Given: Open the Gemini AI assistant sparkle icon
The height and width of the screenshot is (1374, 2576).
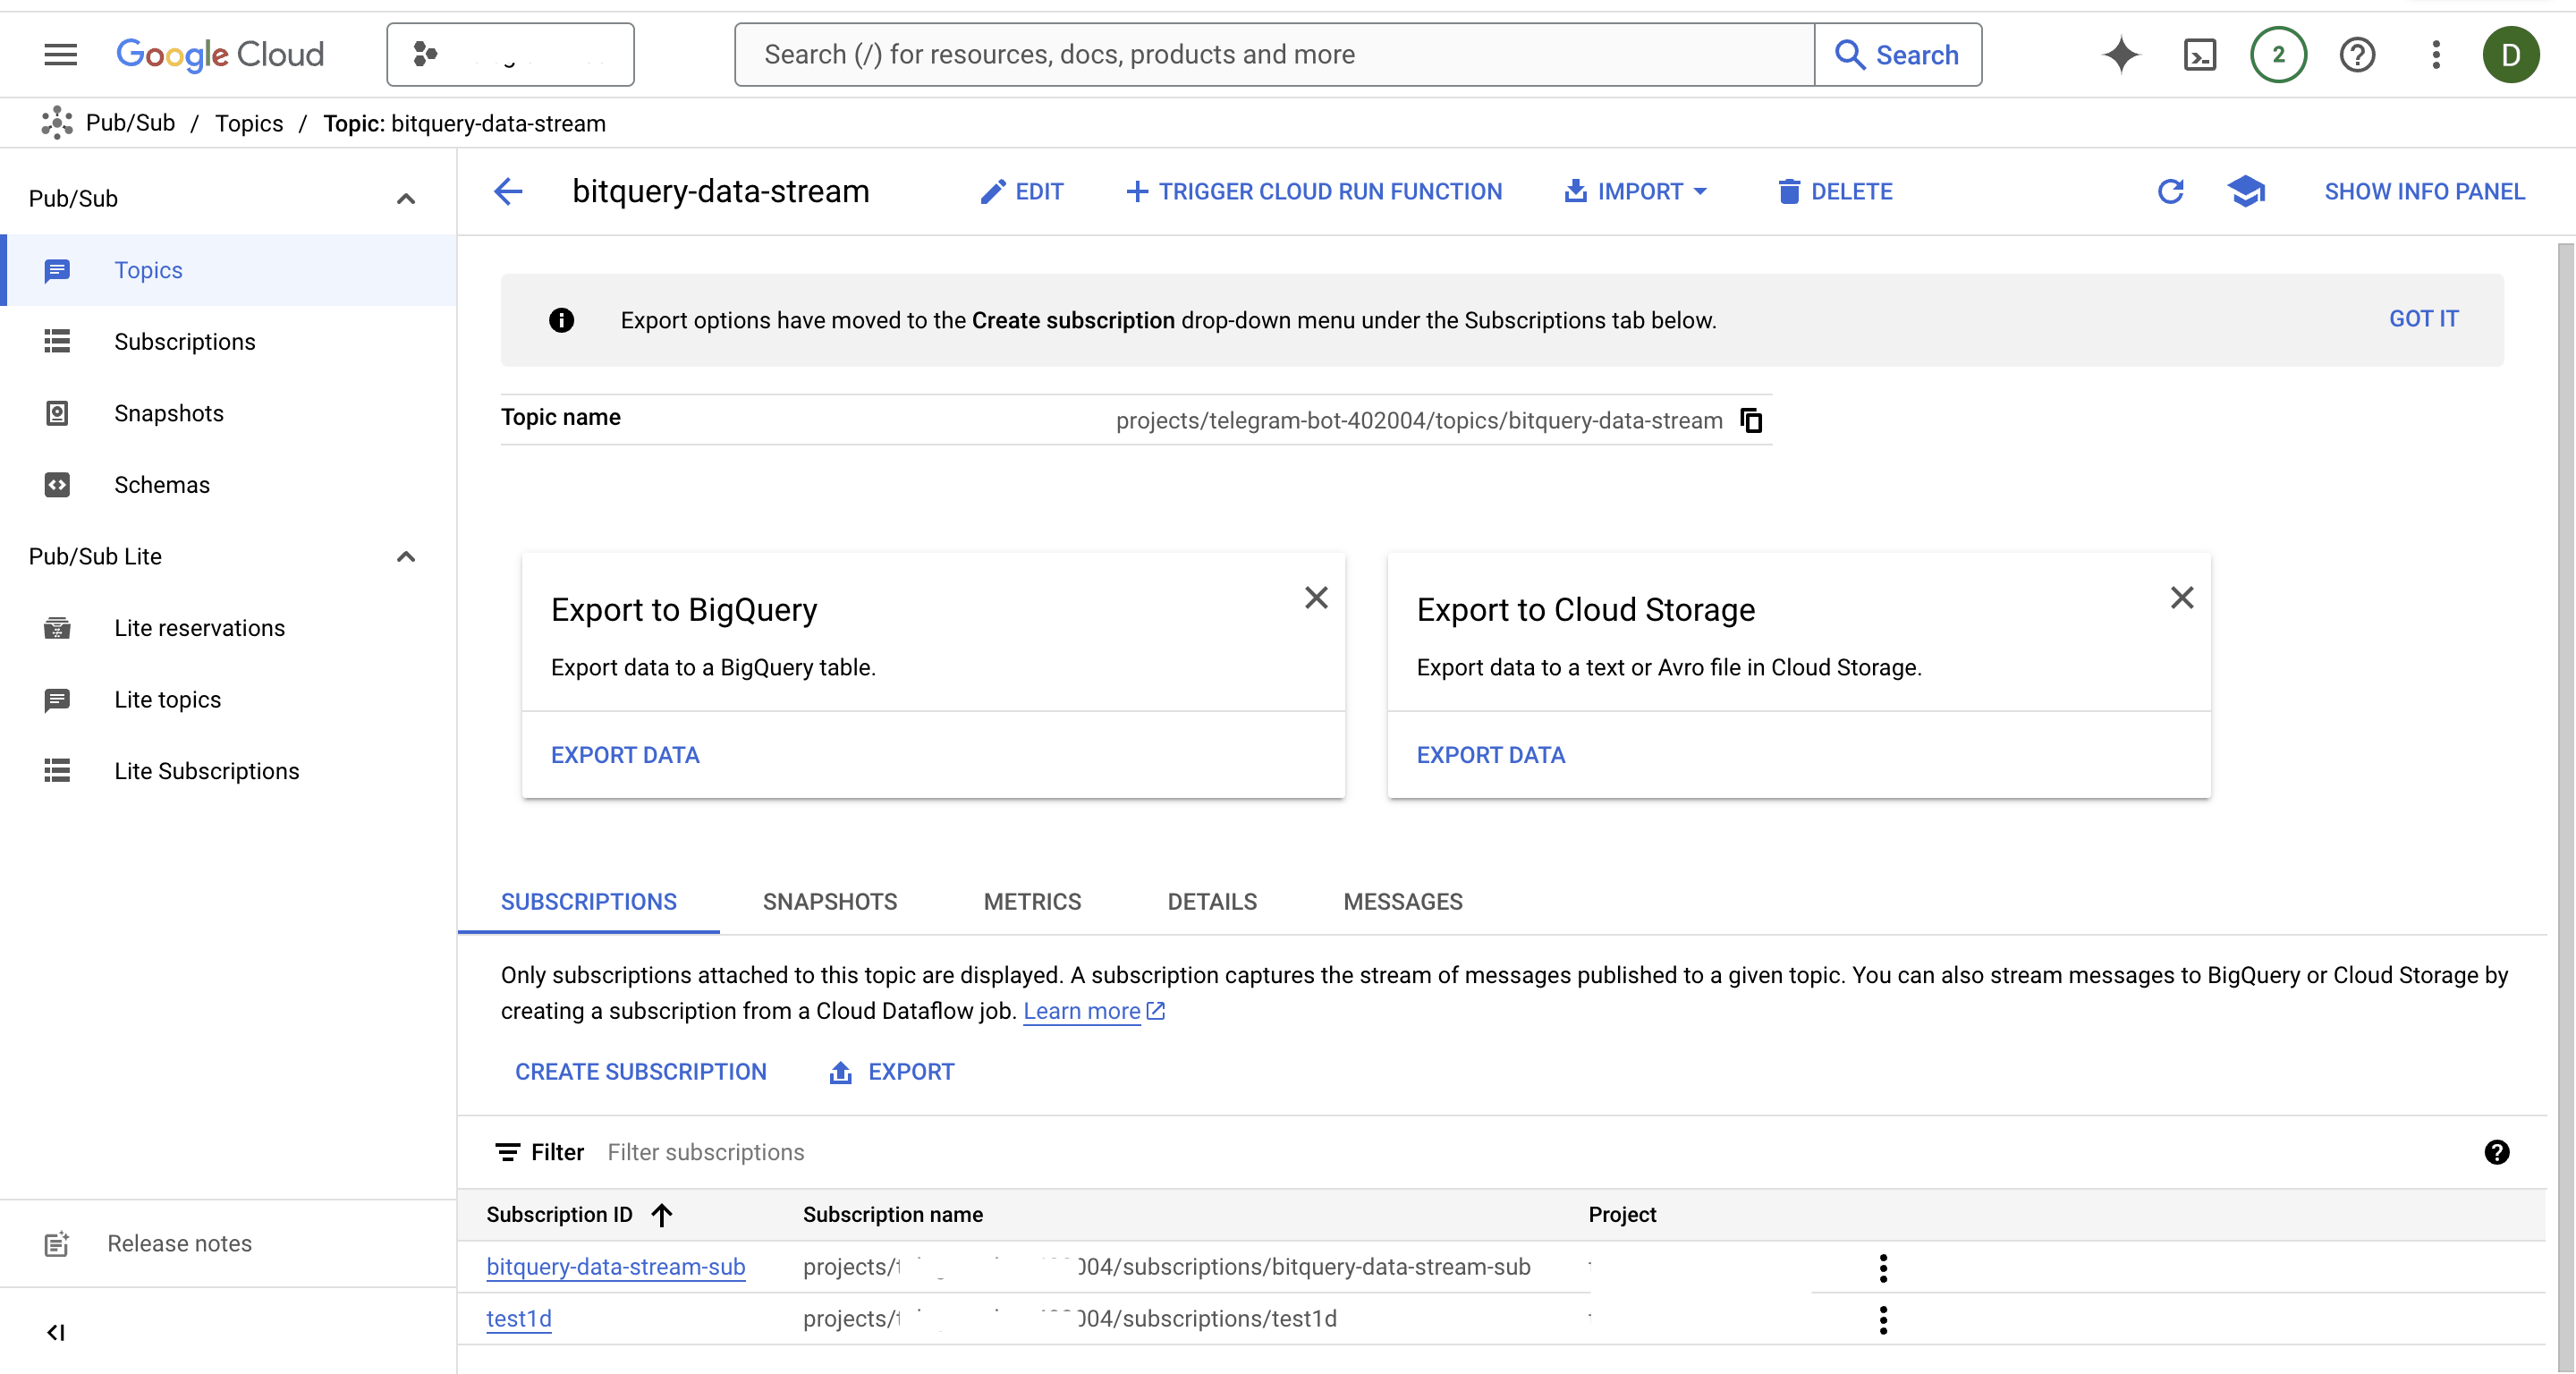Looking at the screenshot, I should (2120, 54).
